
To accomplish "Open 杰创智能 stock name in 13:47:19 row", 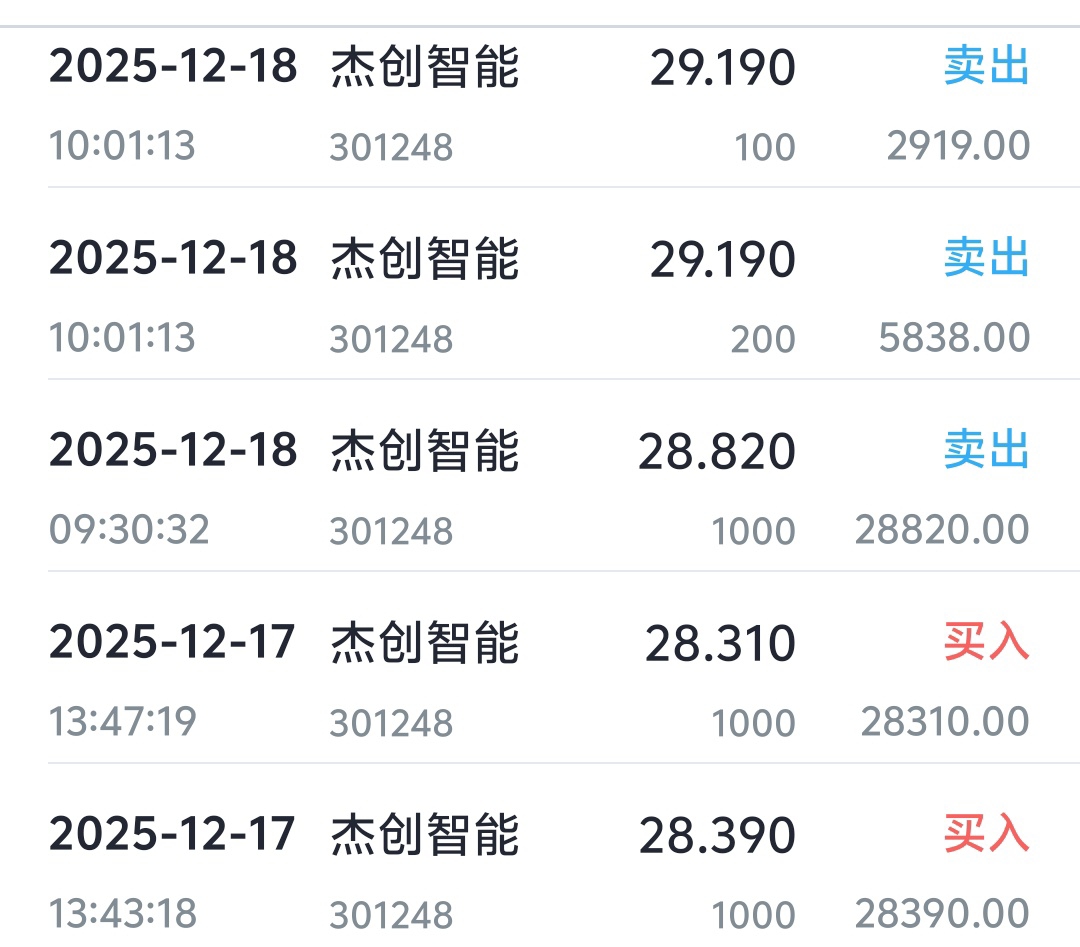I will (425, 643).
